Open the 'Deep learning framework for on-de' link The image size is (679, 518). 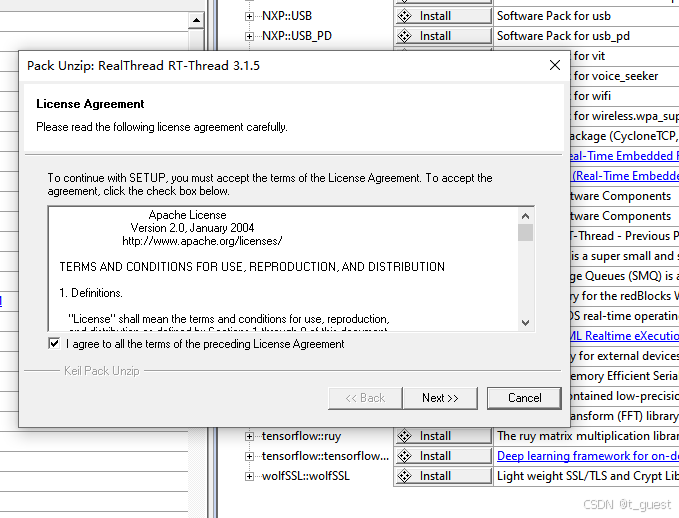coord(588,456)
